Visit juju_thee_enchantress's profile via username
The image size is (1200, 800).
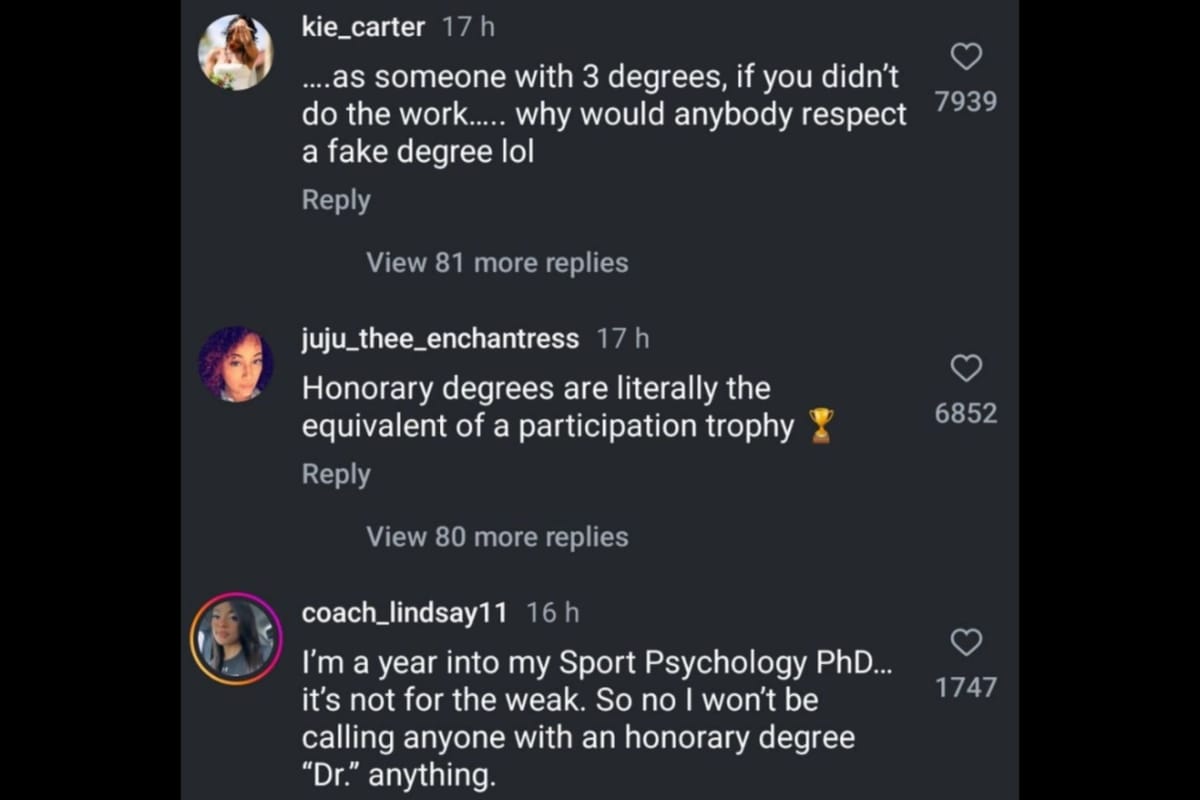click(x=439, y=338)
